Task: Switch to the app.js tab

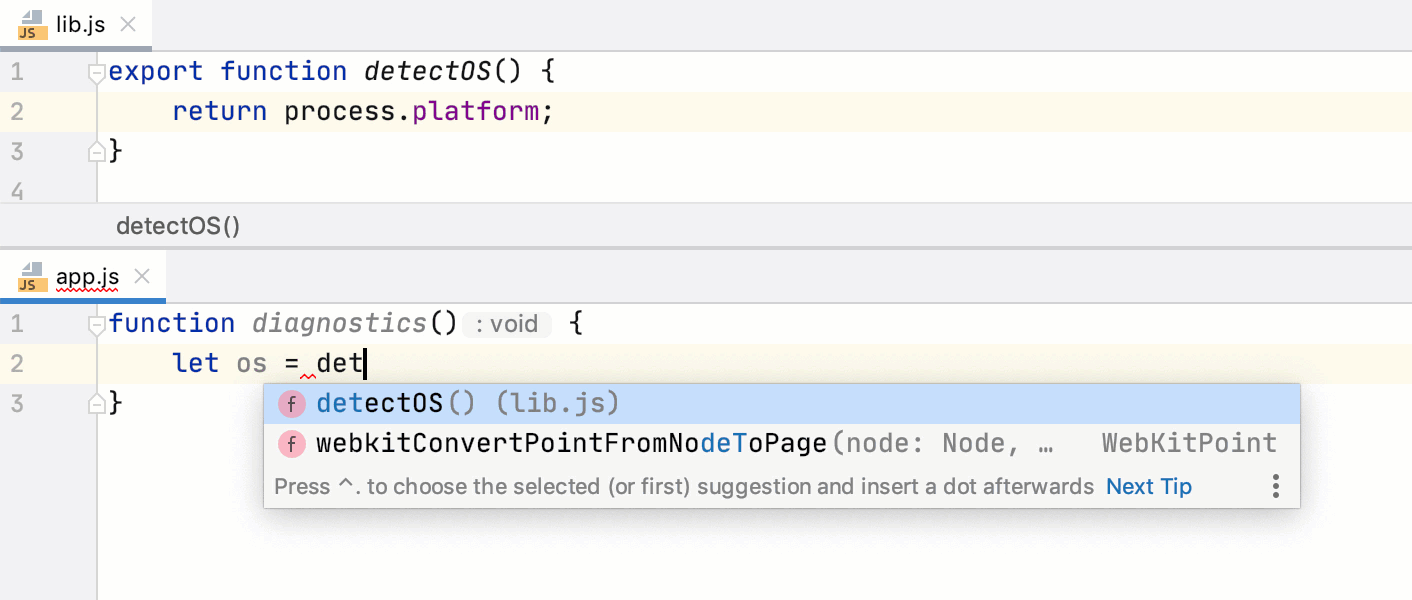Action: click(x=88, y=277)
